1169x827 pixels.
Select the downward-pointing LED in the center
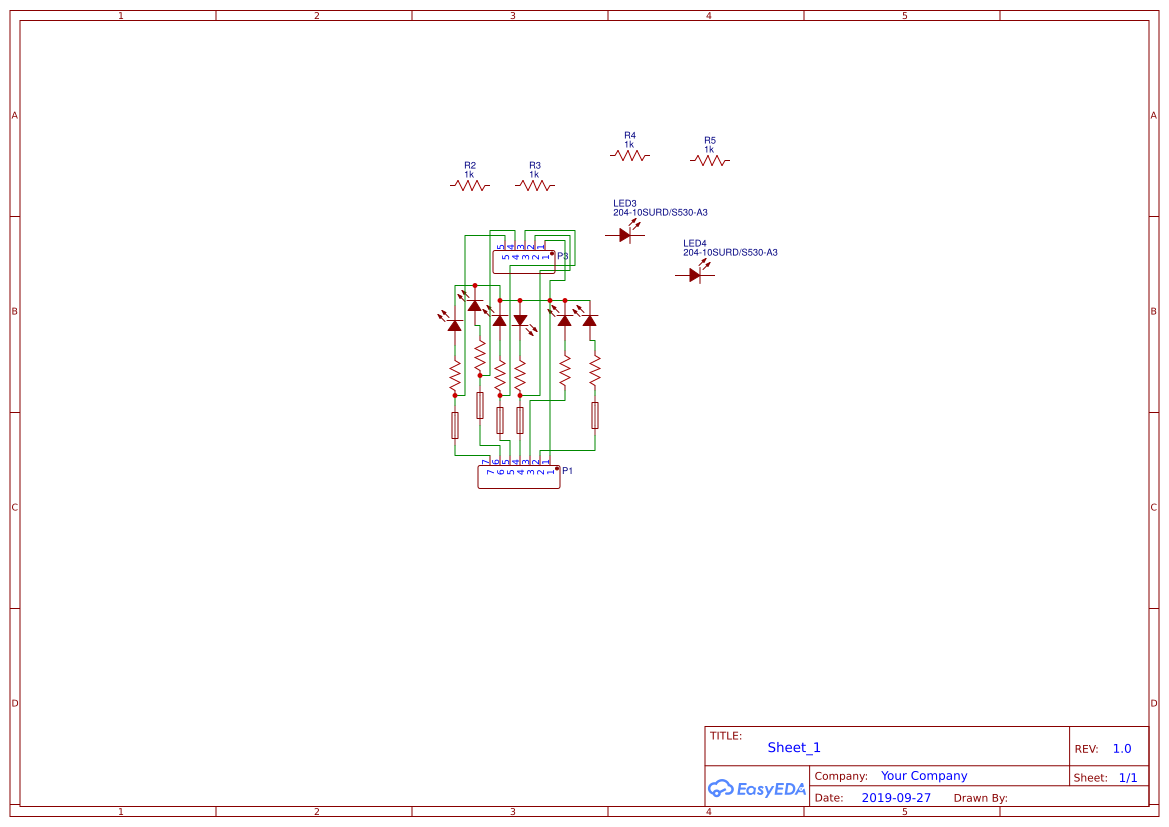(521, 321)
